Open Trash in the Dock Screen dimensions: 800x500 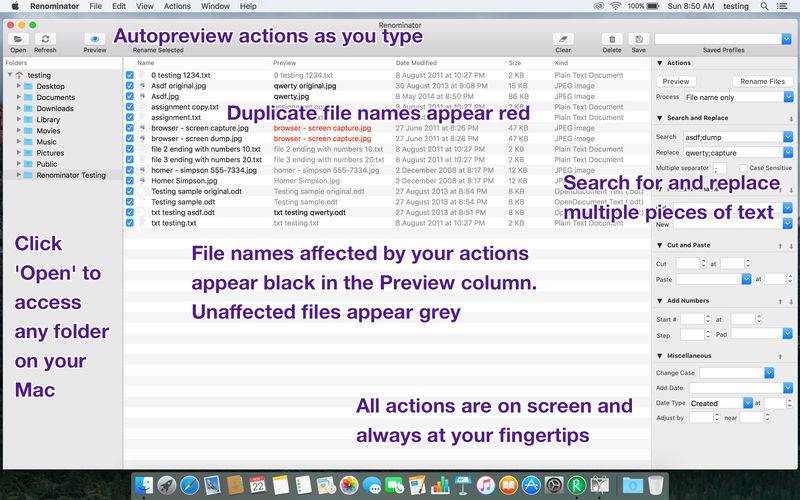(656, 485)
